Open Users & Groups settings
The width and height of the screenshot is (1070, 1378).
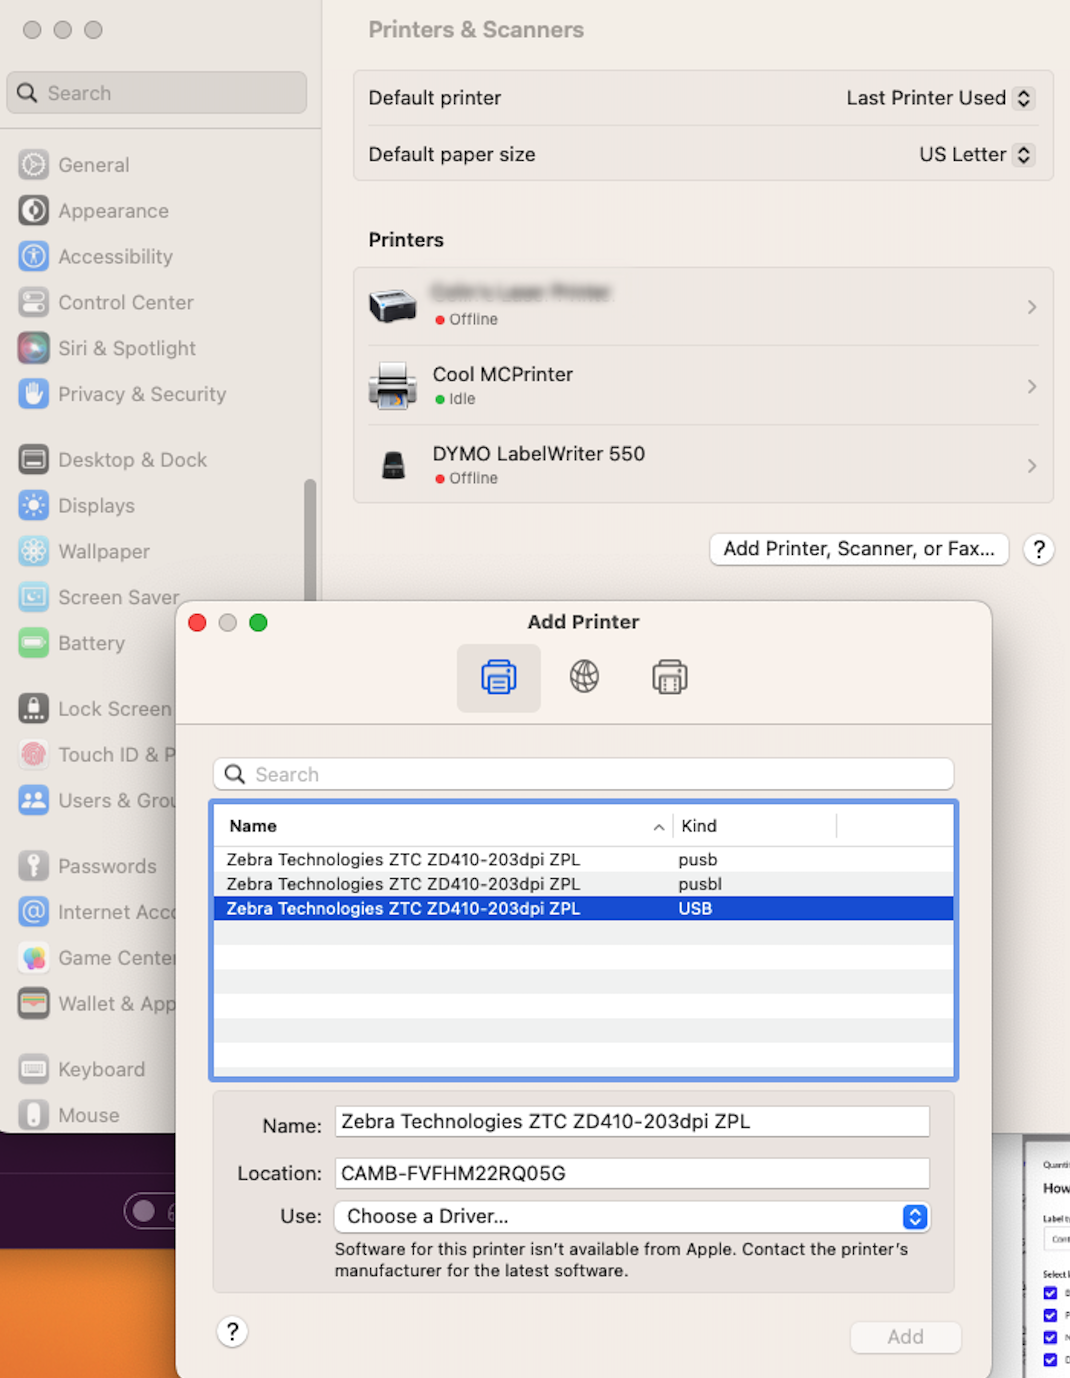pos(97,801)
